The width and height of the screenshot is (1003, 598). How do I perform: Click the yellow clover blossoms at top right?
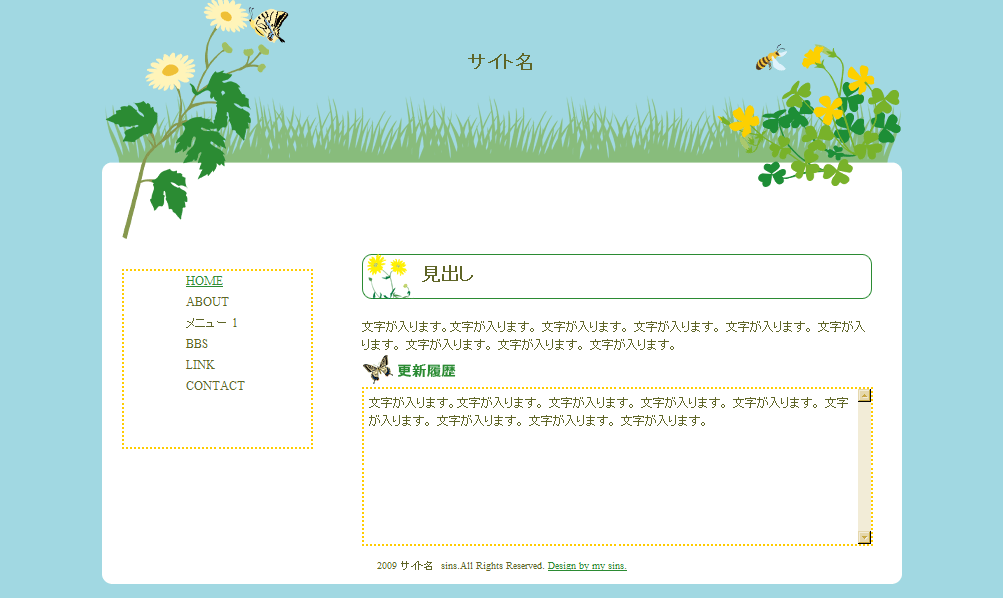(x=829, y=107)
